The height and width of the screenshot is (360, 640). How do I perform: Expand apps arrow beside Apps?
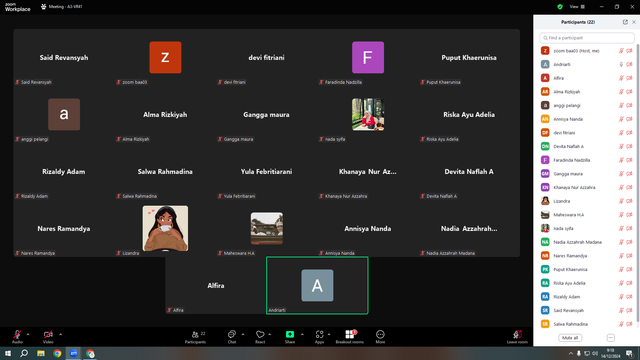[329, 334]
